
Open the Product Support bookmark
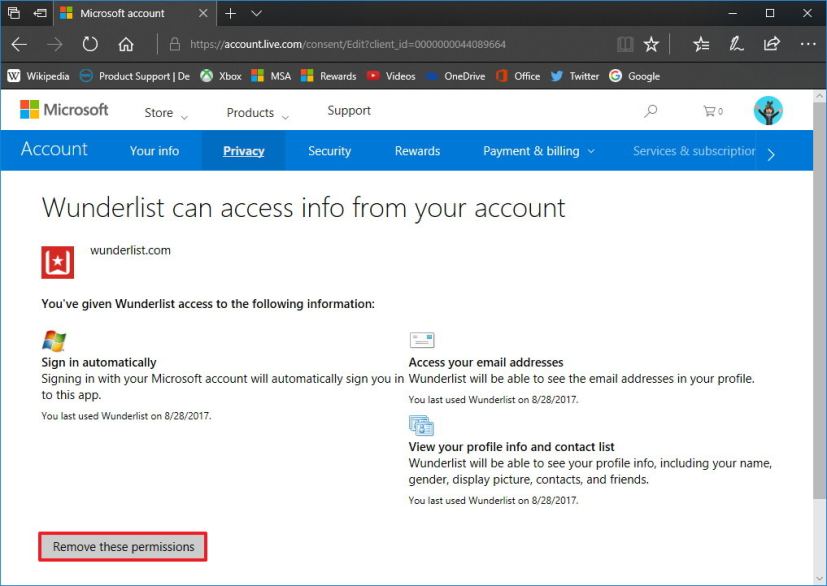click(x=134, y=76)
